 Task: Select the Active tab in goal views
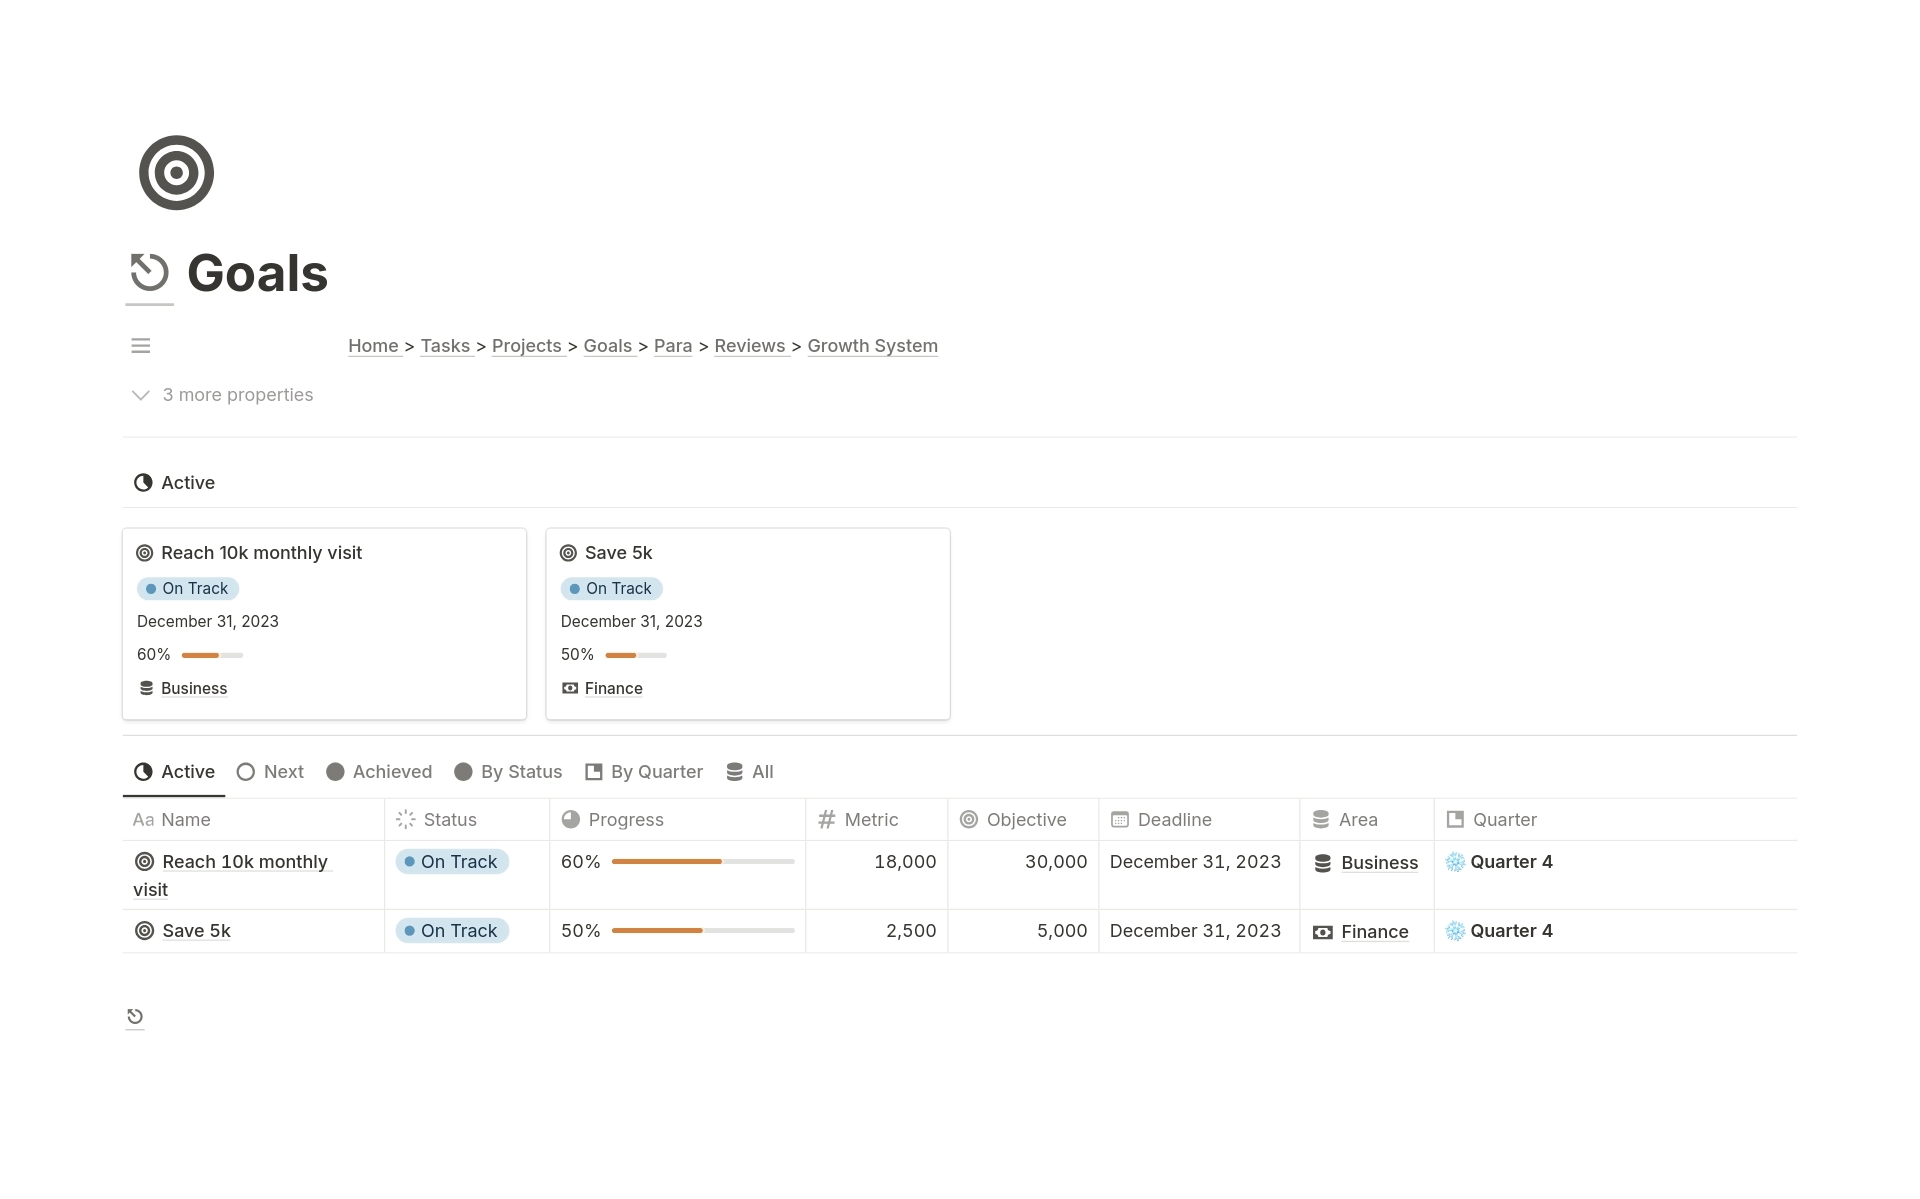(x=173, y=772)
